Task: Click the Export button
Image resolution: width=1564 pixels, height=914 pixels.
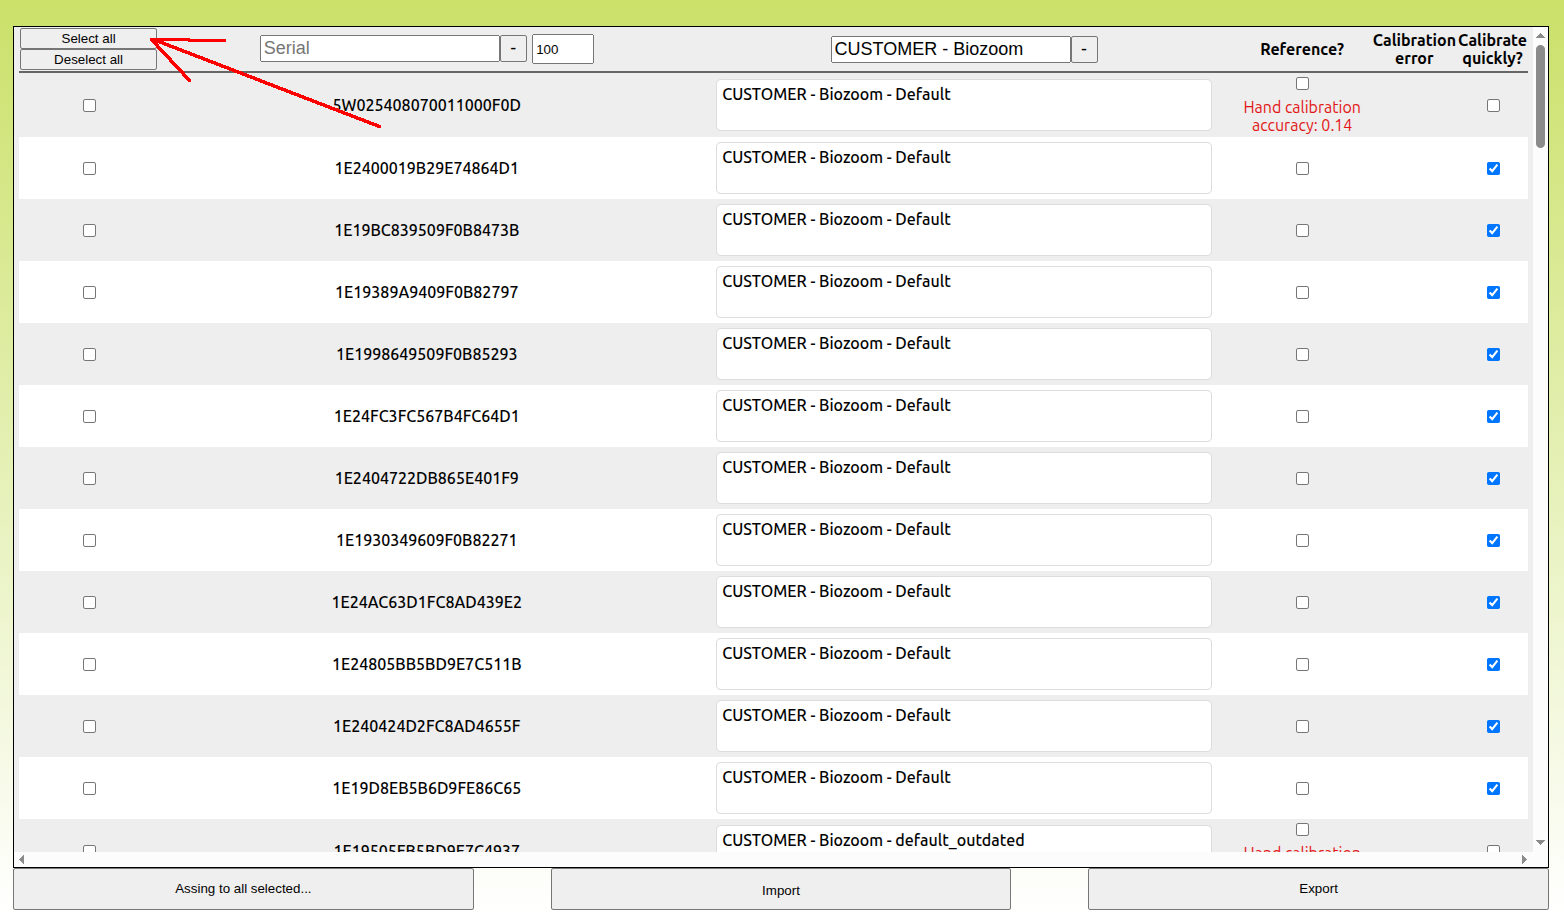Action: (1317, 889)
